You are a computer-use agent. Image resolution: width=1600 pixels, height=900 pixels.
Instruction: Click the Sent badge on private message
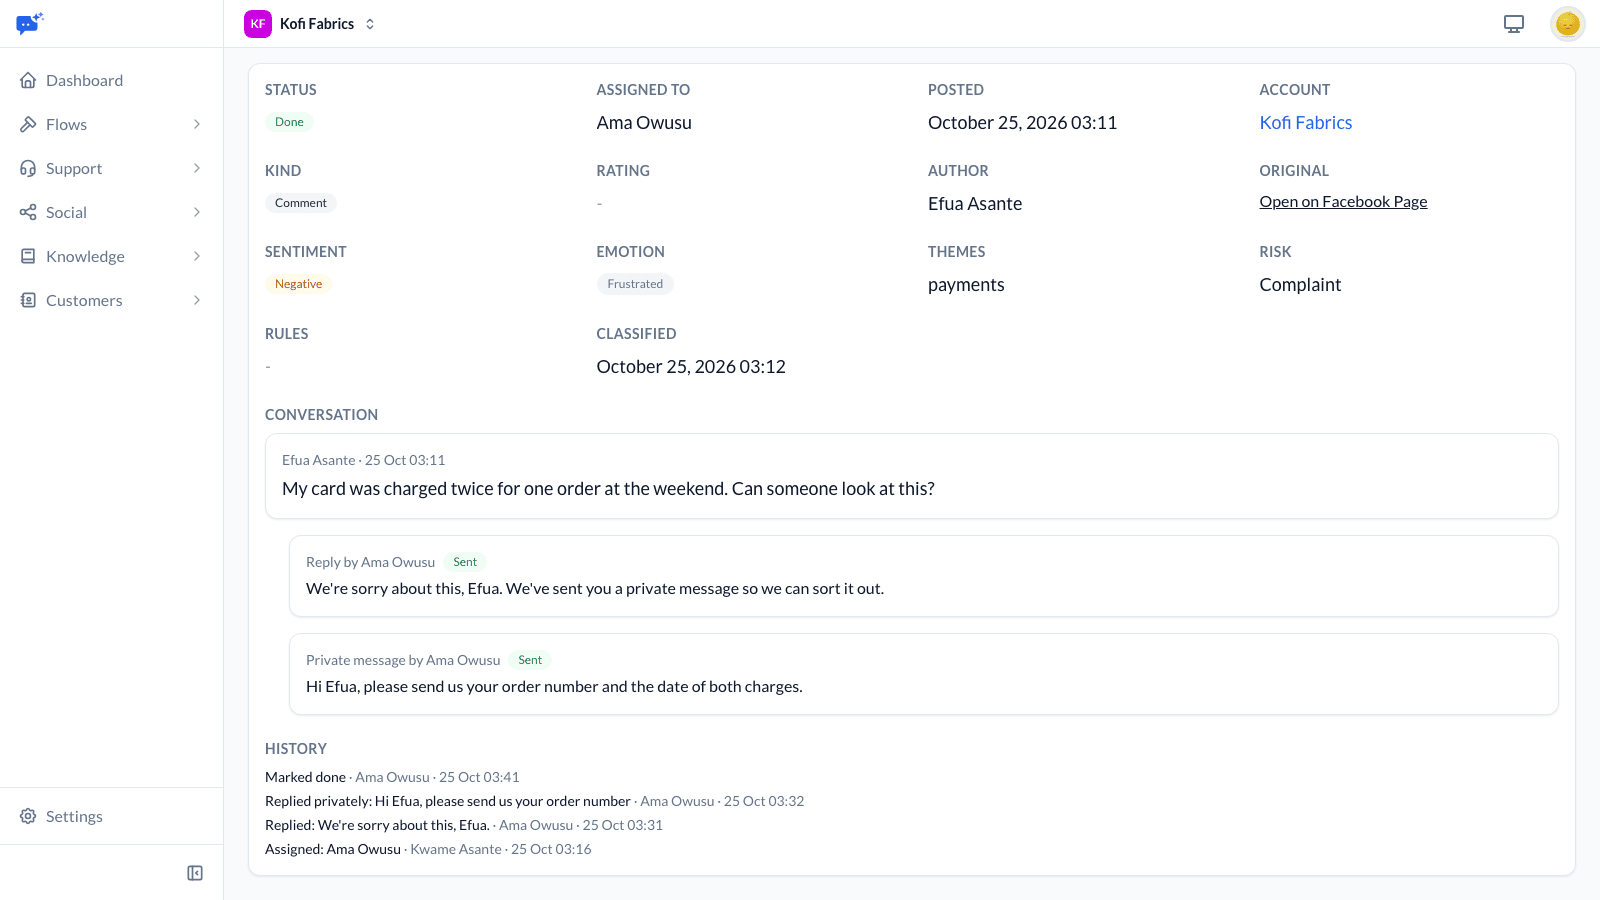pyautogui.click(x=530, y=660)
